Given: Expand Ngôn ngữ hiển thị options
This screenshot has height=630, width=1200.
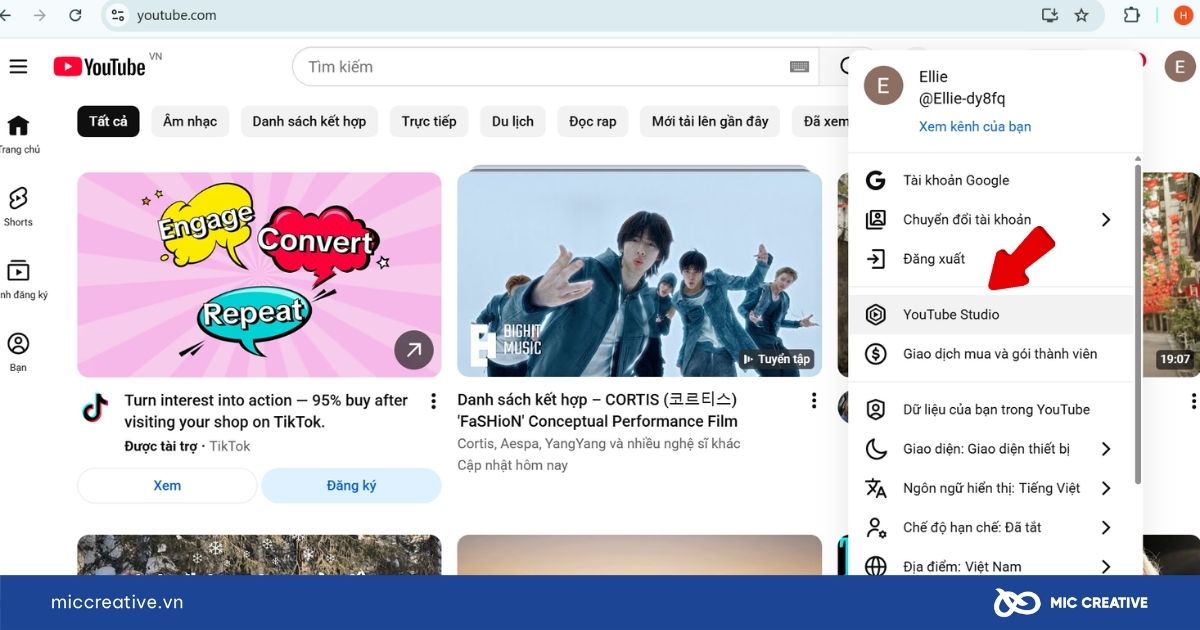Looking at the screenshot, I should pos(1106,488).
